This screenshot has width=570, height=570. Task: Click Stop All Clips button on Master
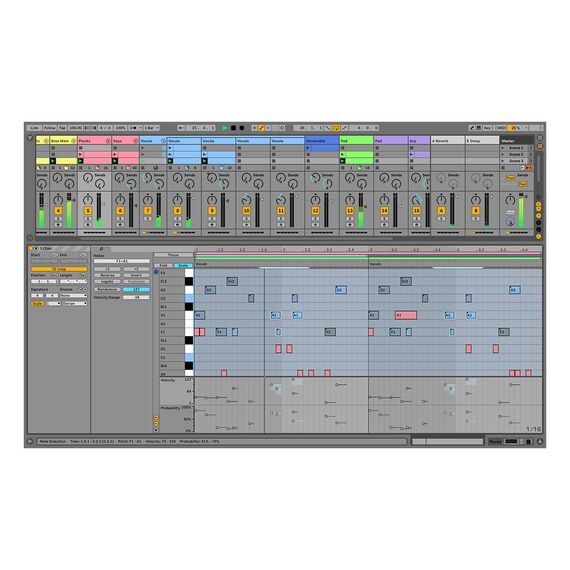tap(503, 168)
